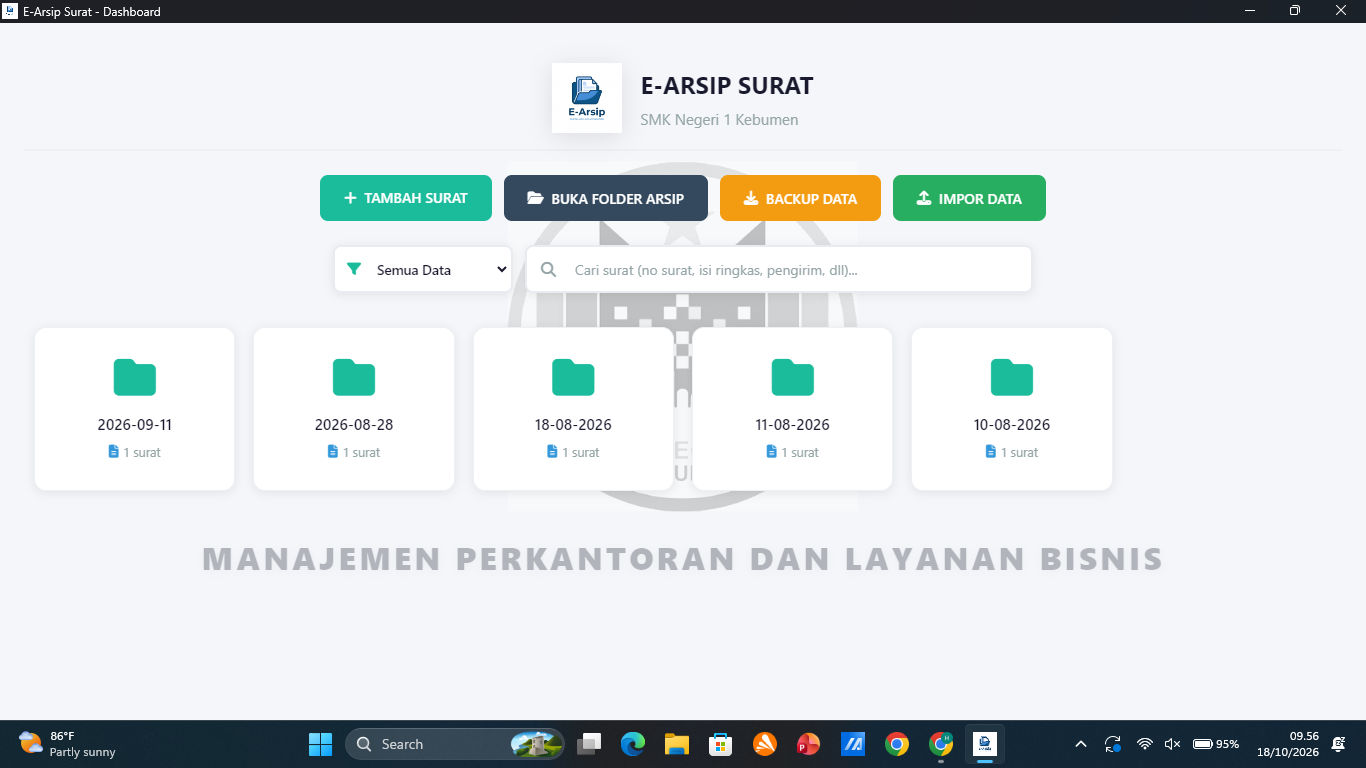Screen dimensions: 1366x768
Task: Click the magnifier icon in search box
Action: (x=548, y=269)
